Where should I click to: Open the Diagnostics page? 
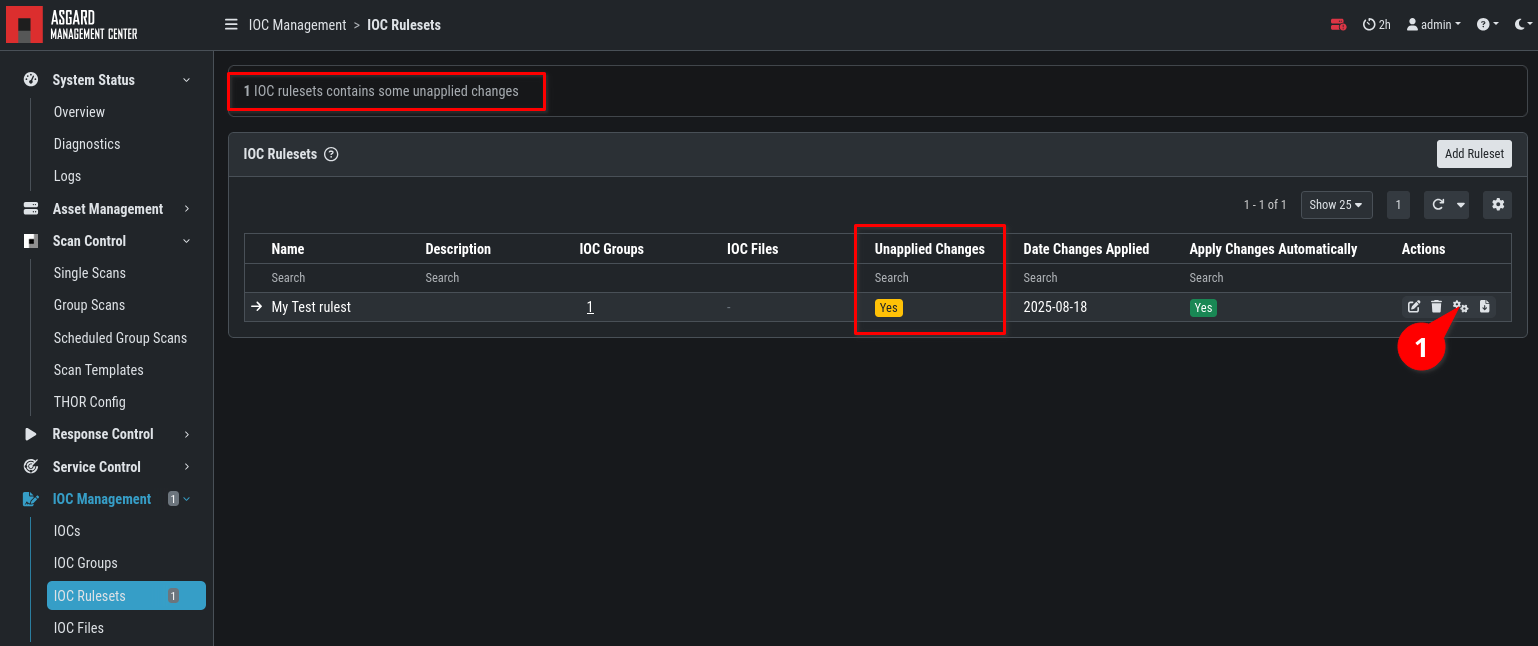coord(87,144)
